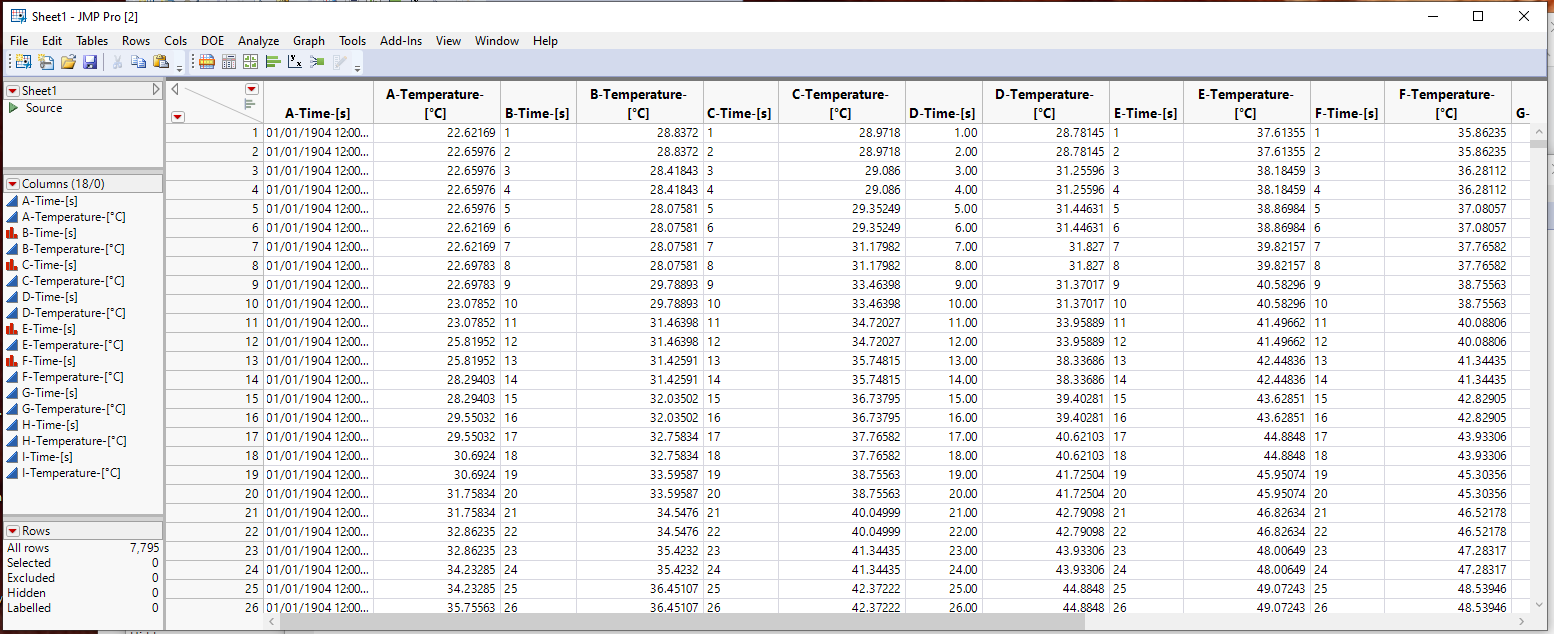Open the Columns panel red triangle menu
1554x634 pixels.
[x=12, y=183]
